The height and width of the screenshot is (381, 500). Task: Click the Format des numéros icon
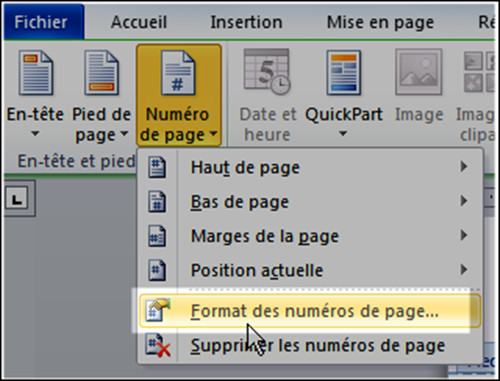point(158,310)
